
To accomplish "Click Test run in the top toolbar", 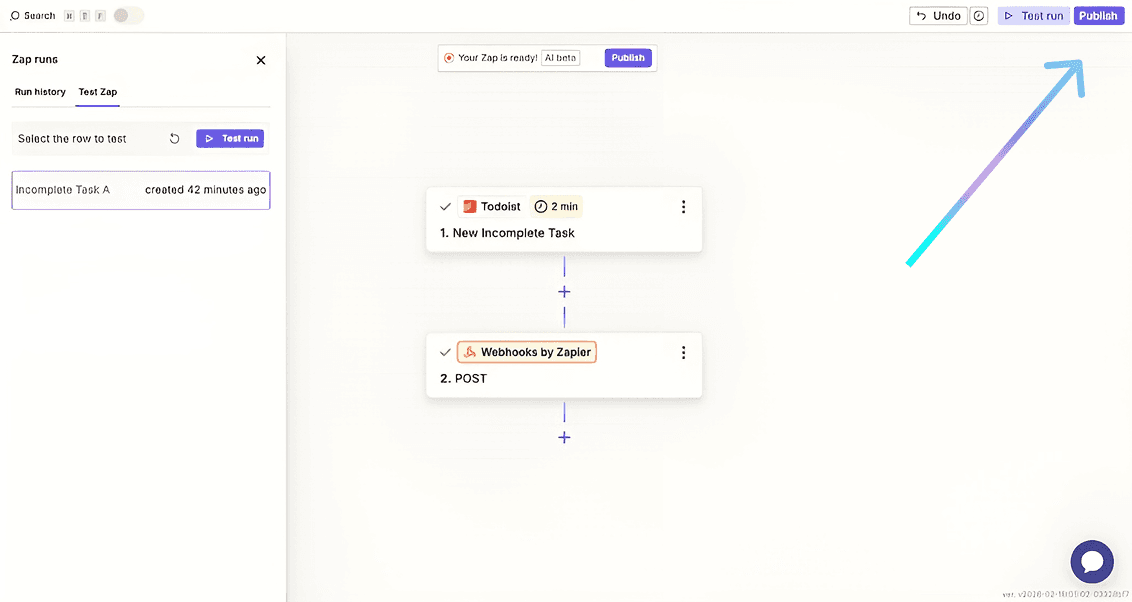I will (1034, 15).
